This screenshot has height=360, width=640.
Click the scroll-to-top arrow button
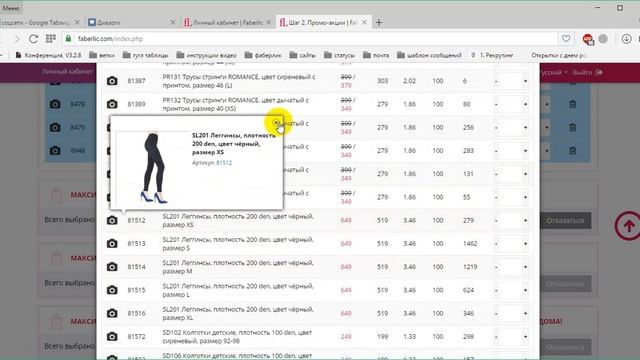[x=628, y=226]
